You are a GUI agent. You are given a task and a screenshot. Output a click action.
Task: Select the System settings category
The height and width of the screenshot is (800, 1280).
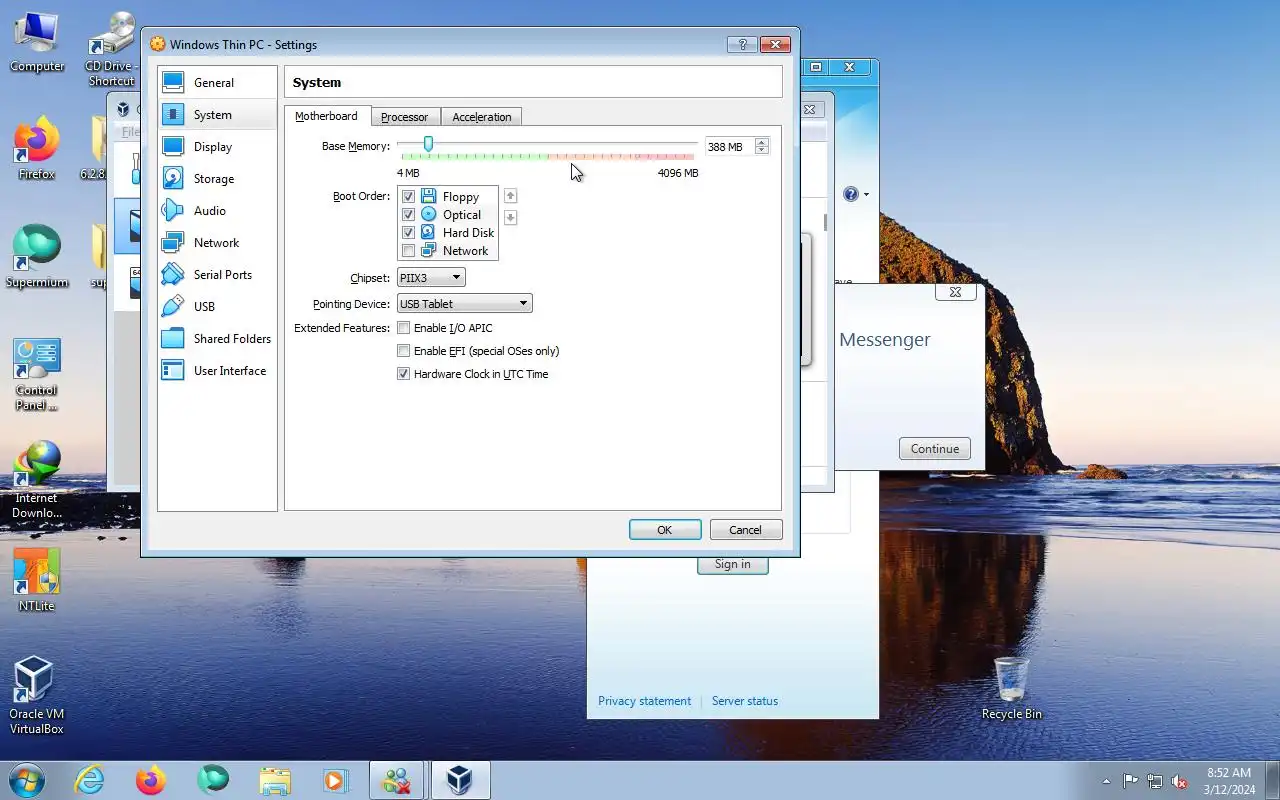pos(217,115)
